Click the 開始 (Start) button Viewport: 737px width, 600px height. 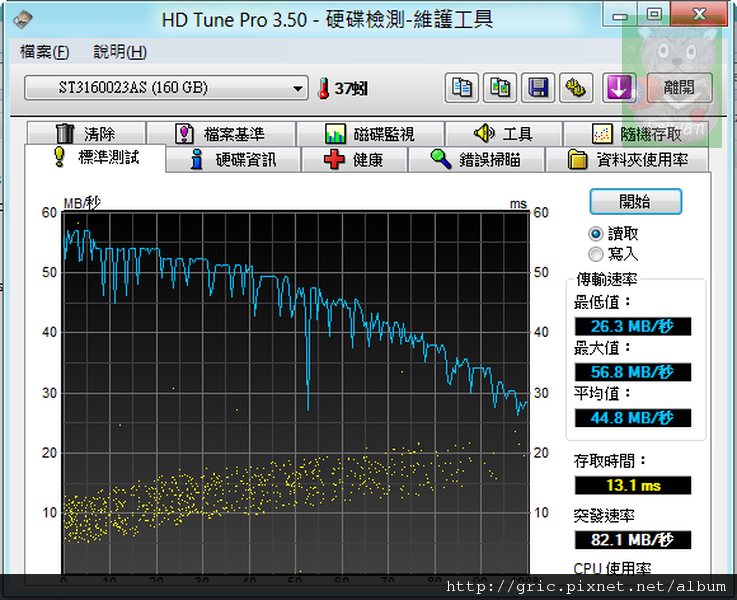click(635, 201)
